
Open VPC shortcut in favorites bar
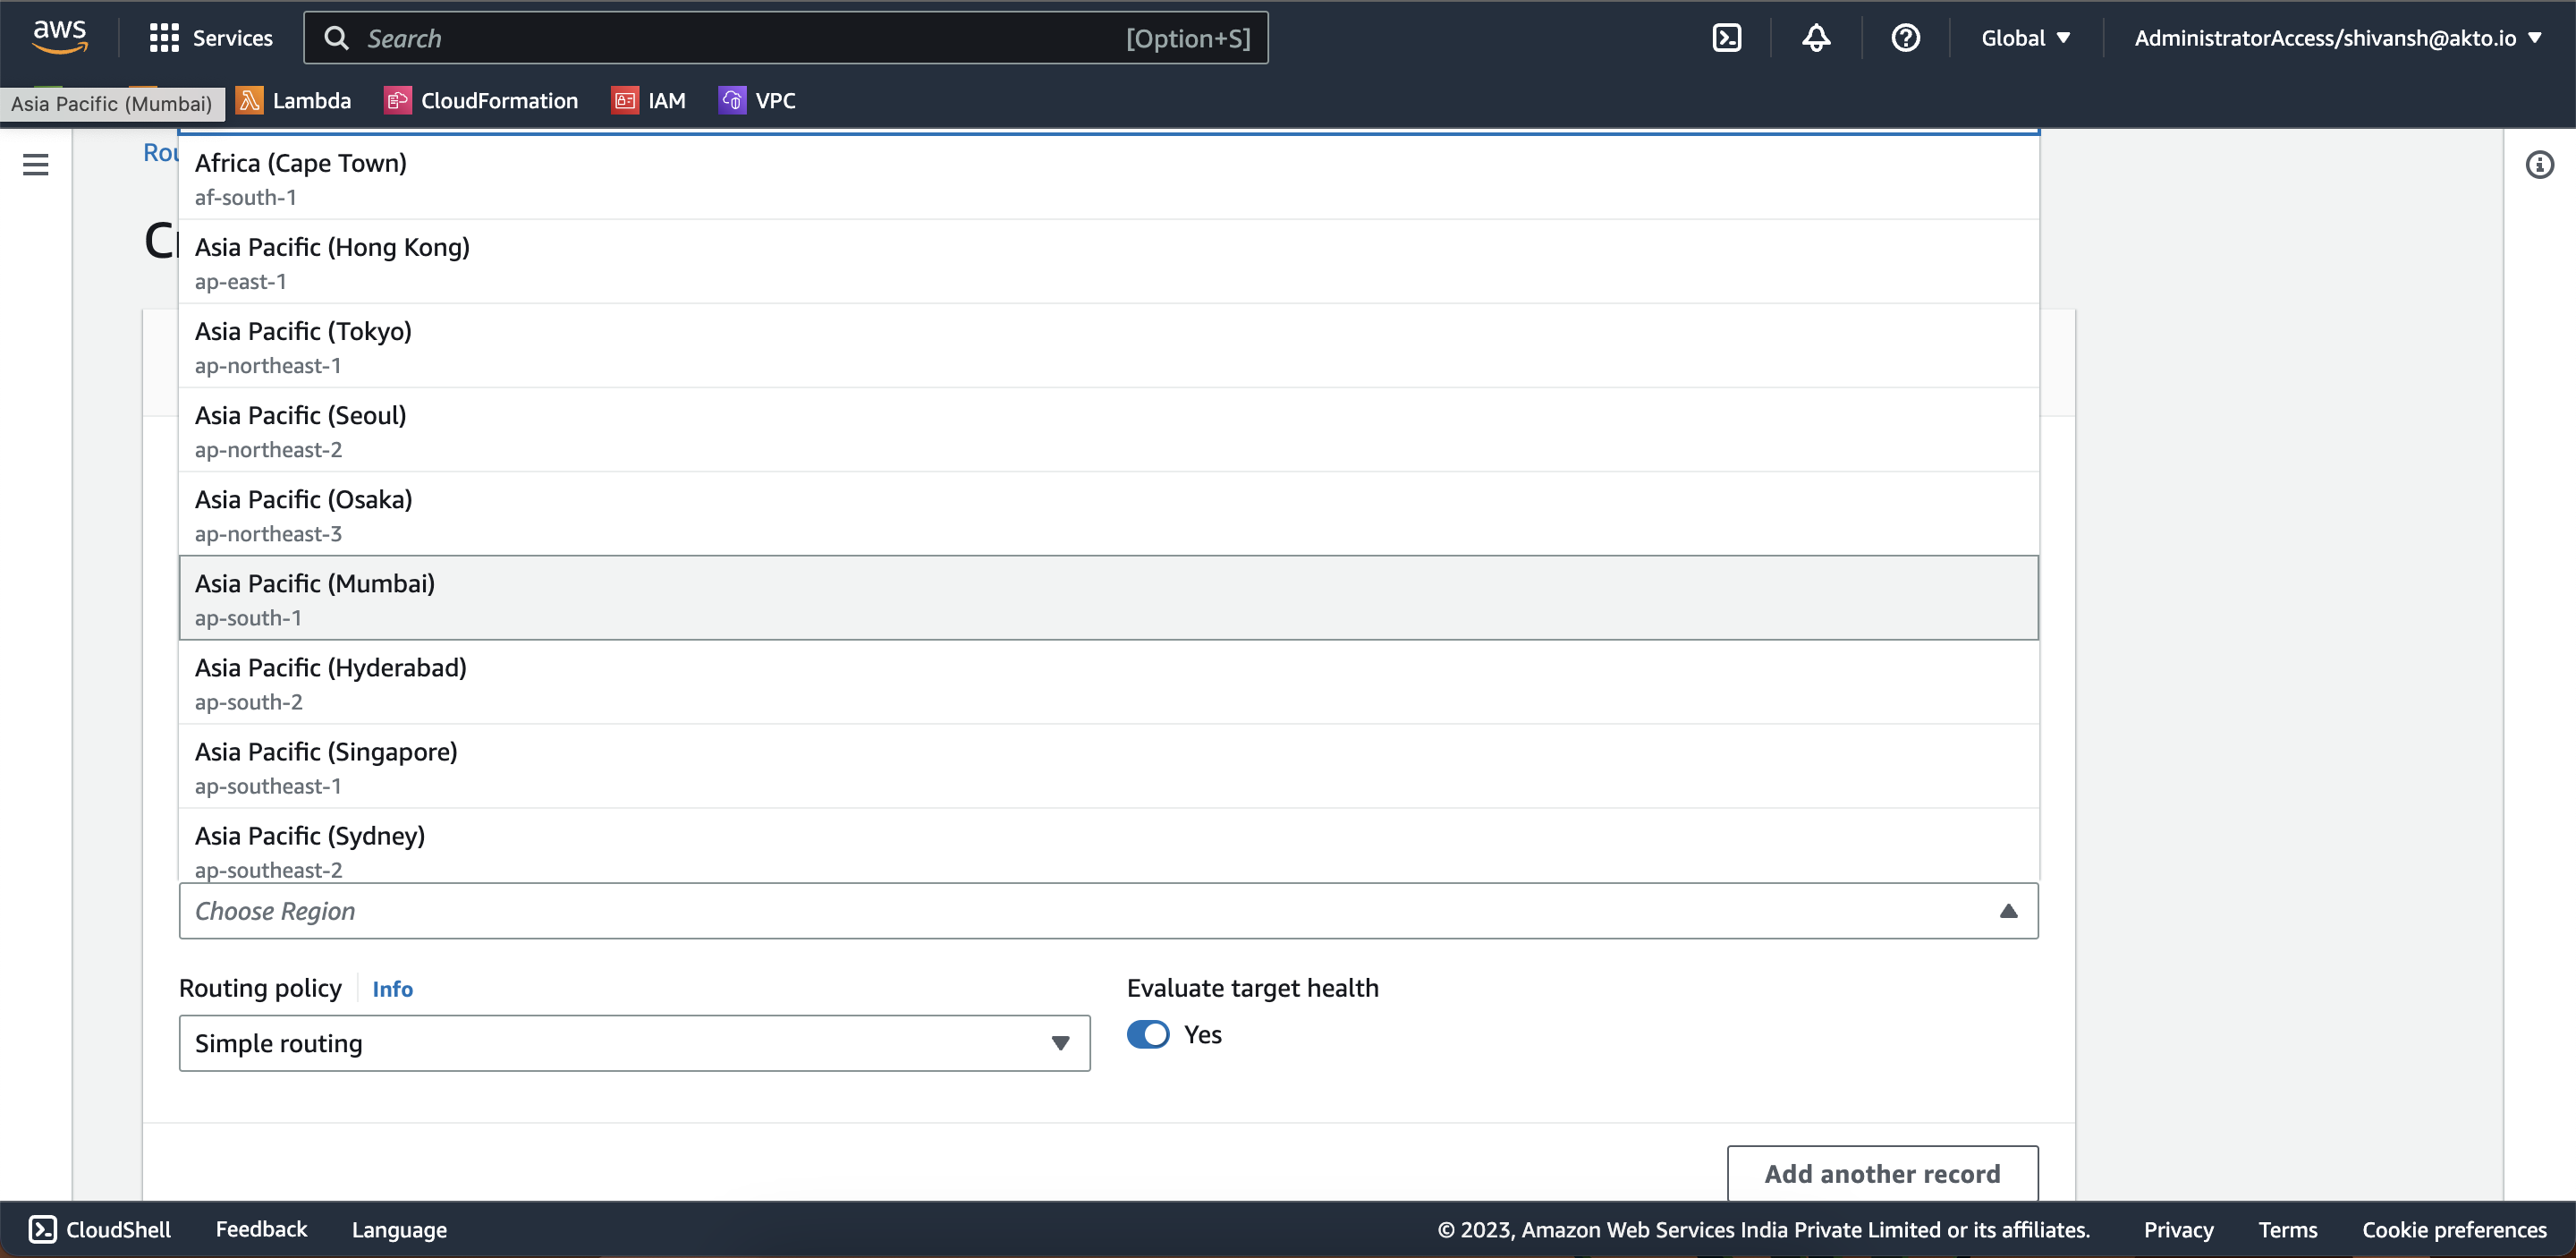click(757, 101)
